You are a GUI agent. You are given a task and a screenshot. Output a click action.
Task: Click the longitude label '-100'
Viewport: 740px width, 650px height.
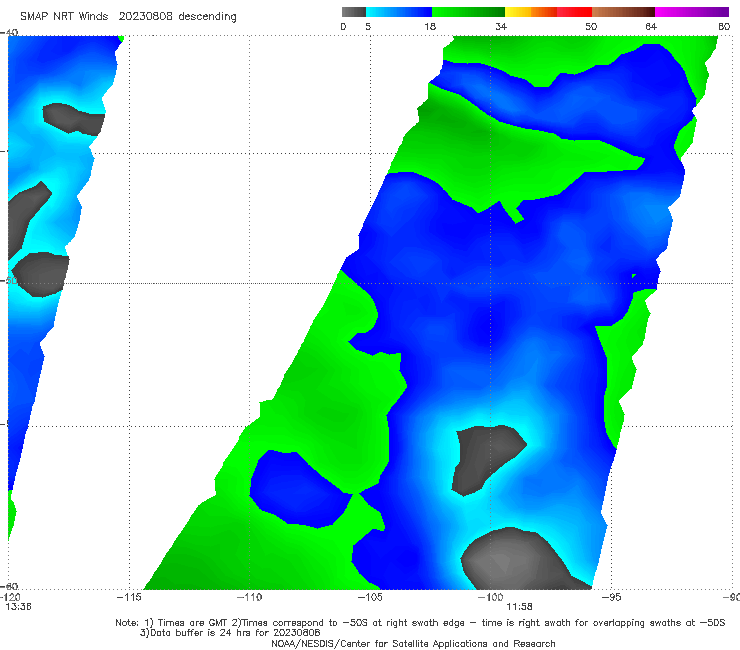coord(490,597)
